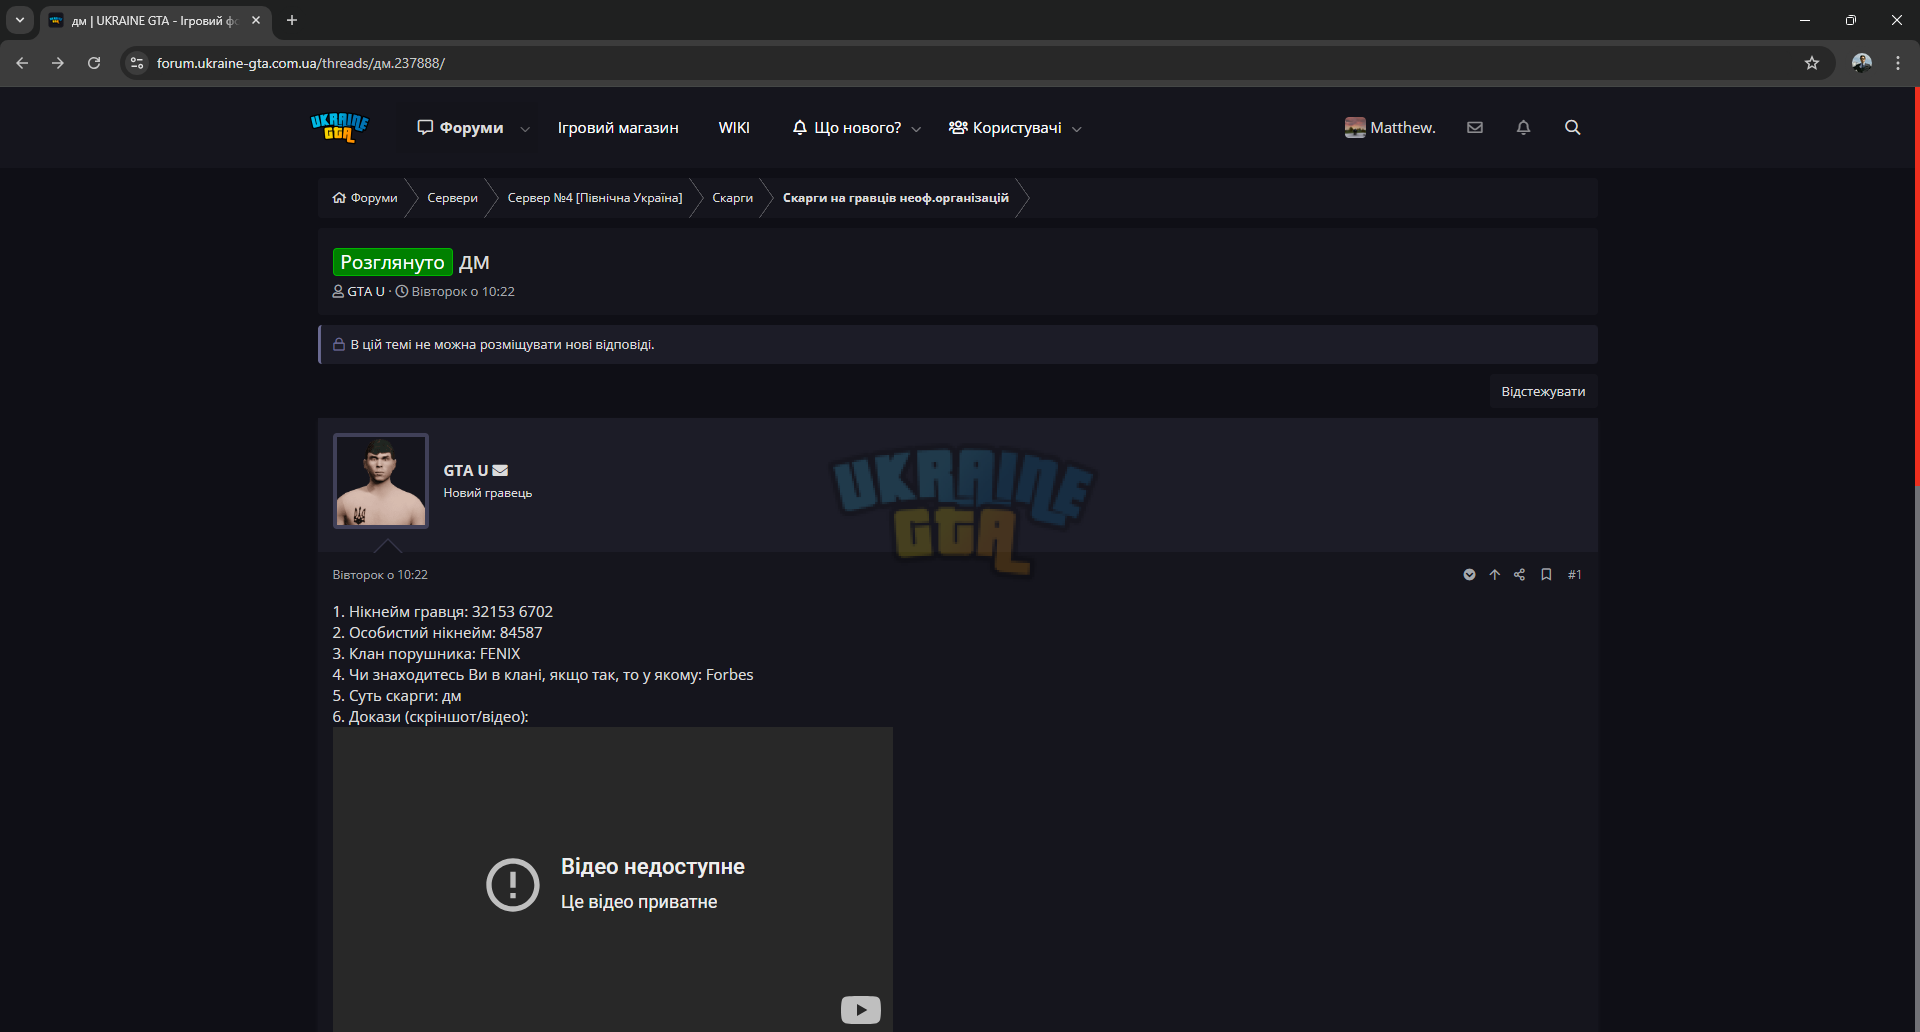The image size is (1920, 1032).
Task: Click the up-arrow icon on post #1
Action: coord(1494,574)
